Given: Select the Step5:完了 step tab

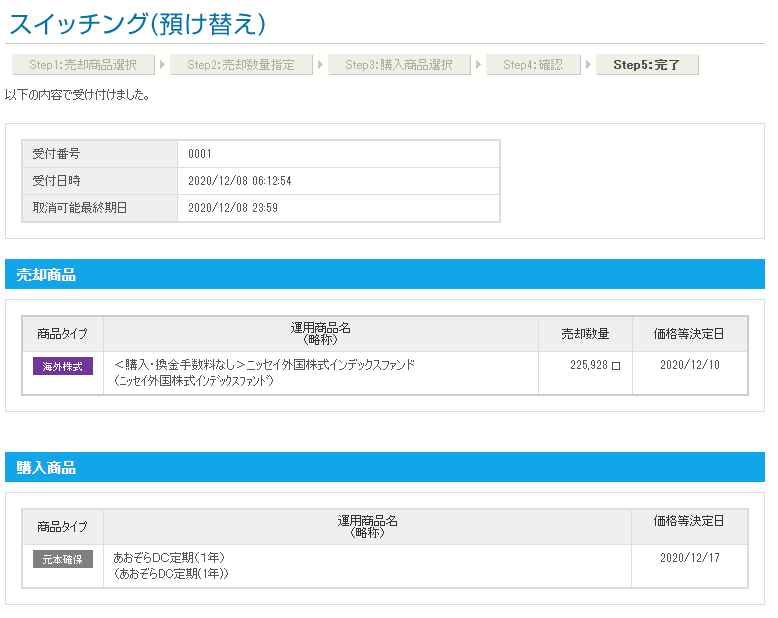Looking at the screenshot, I should click(647, 65).
